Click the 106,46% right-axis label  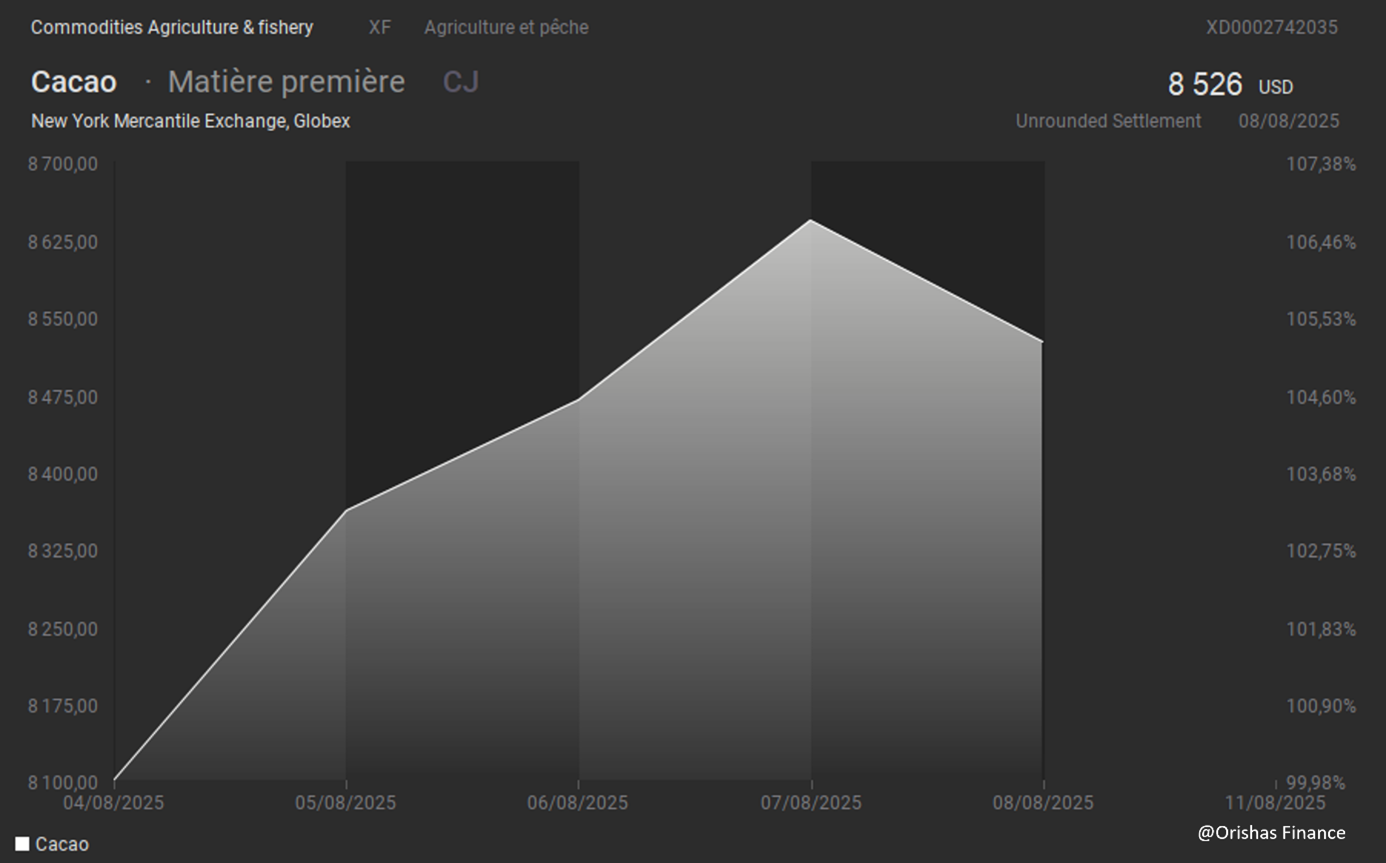[1321, 242]
